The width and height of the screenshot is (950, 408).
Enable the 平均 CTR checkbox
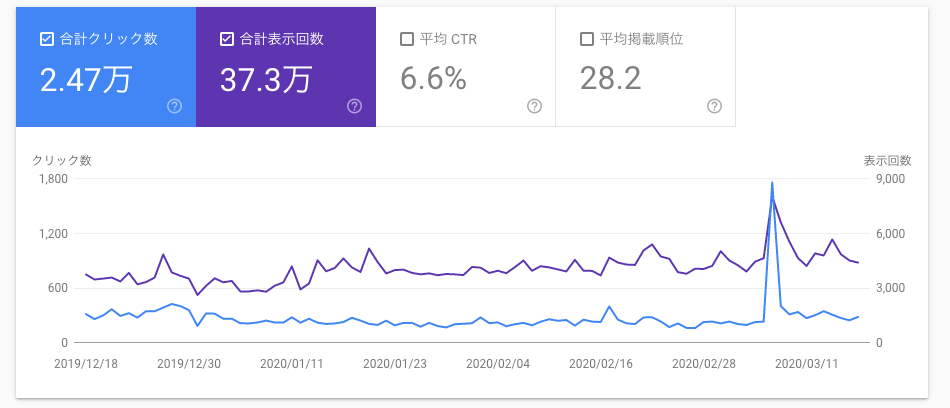[x=406, y=39]
